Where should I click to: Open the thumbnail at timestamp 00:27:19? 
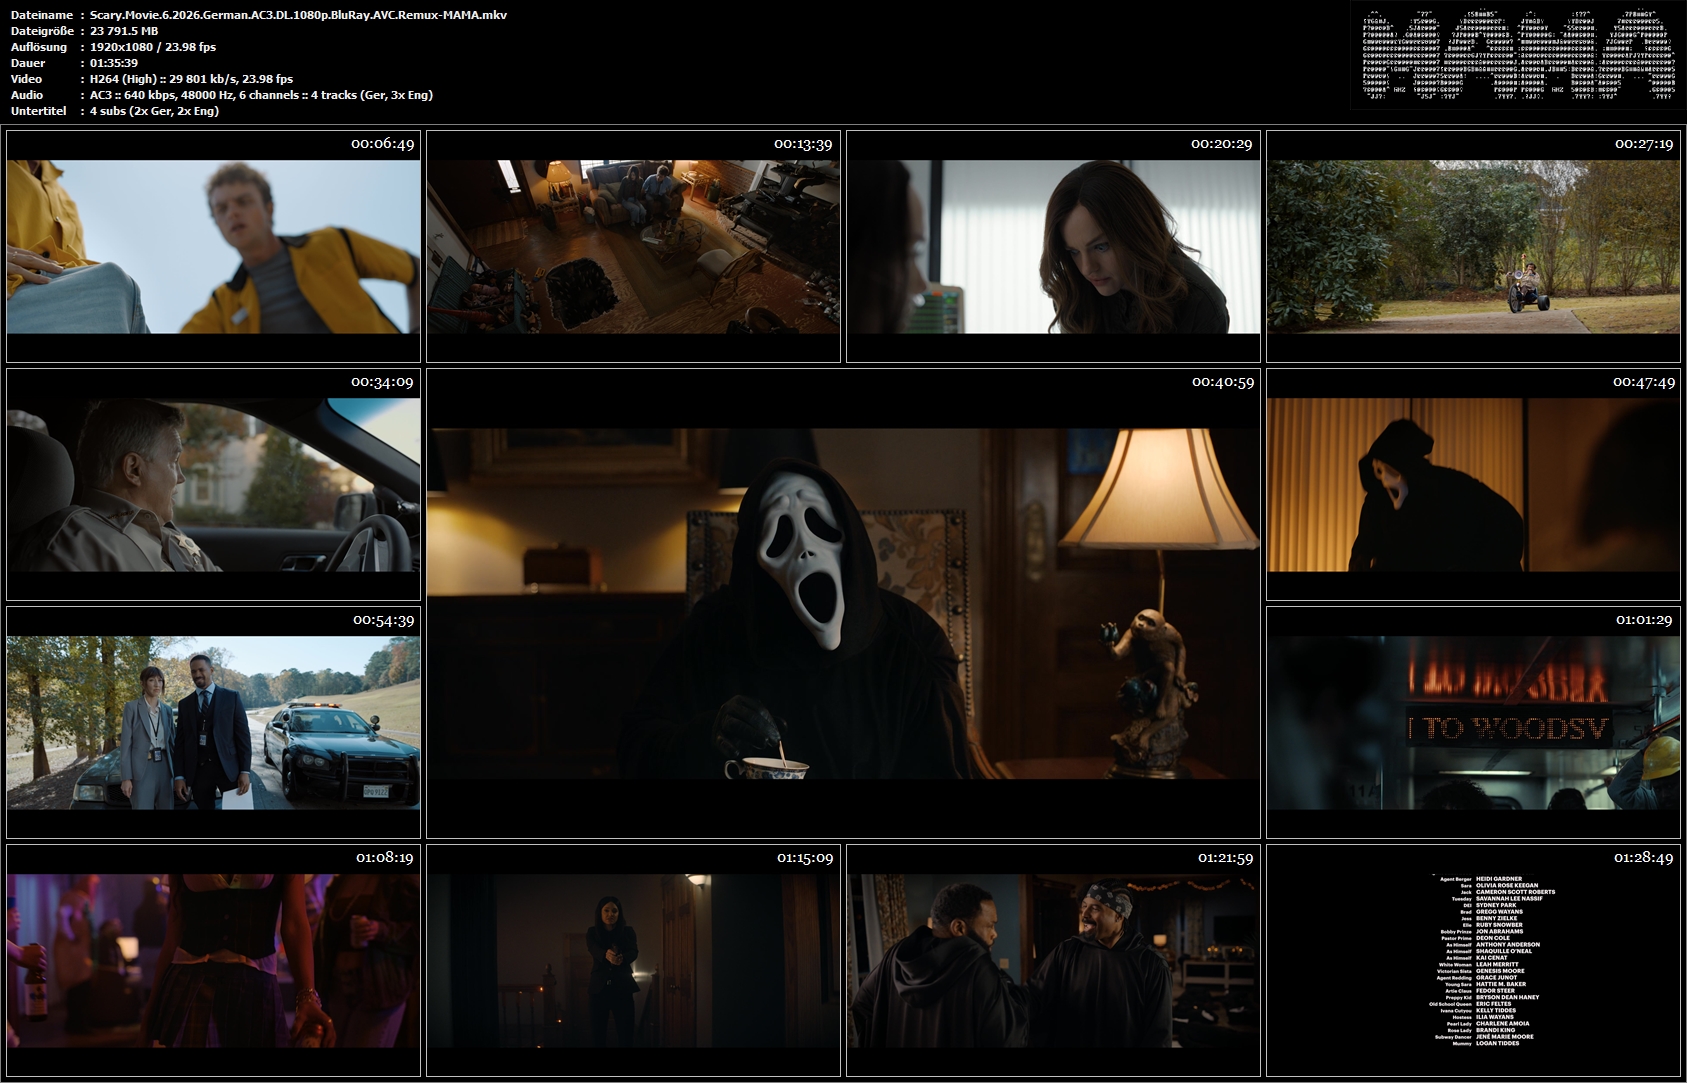click(x=1473, y=246)
